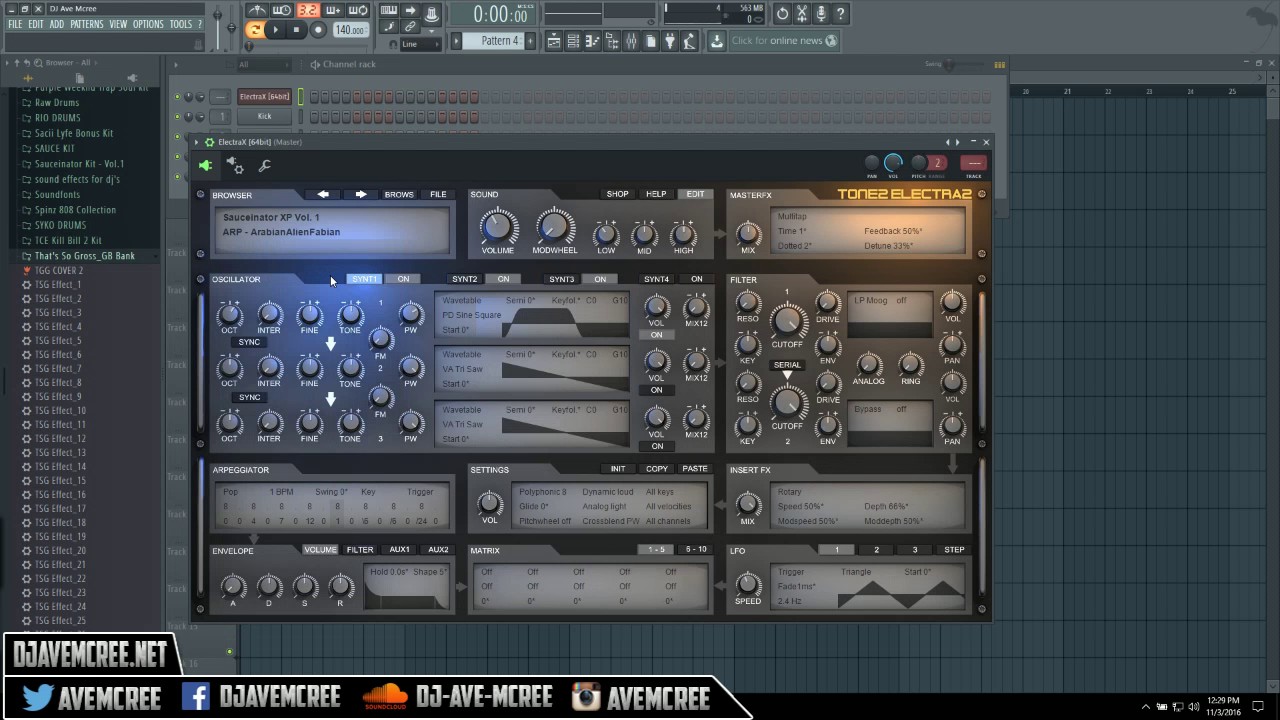The image size is (1280, 720).
Task: Click COPY in Settings section
Action: (x=657, y=469)
